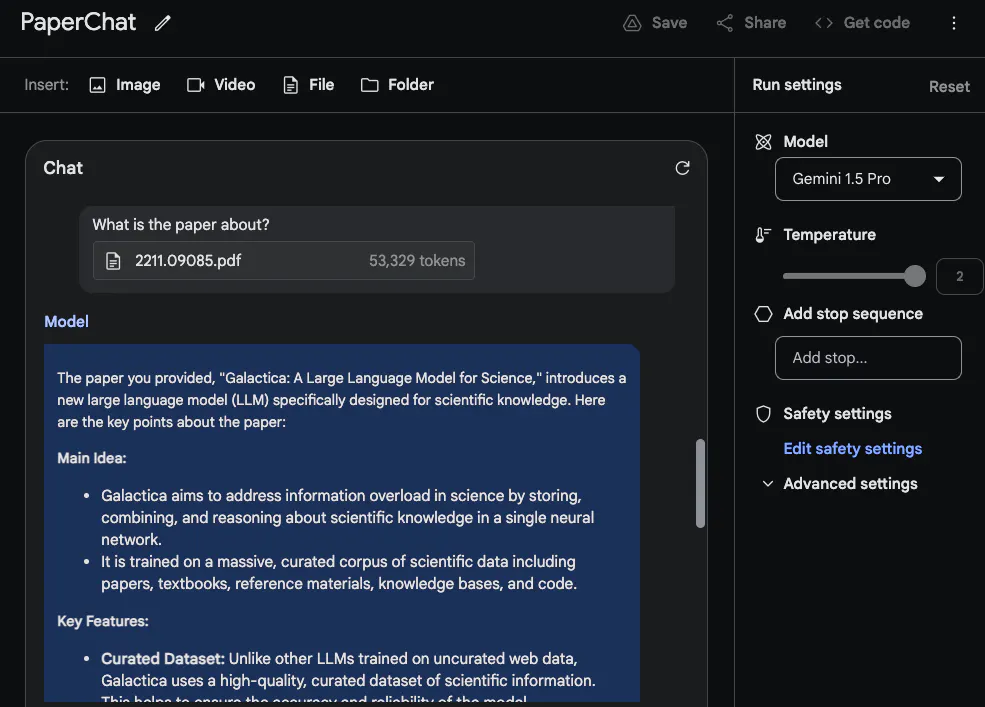Insert an Image into the prompt
985x707 pixels.
125,85
